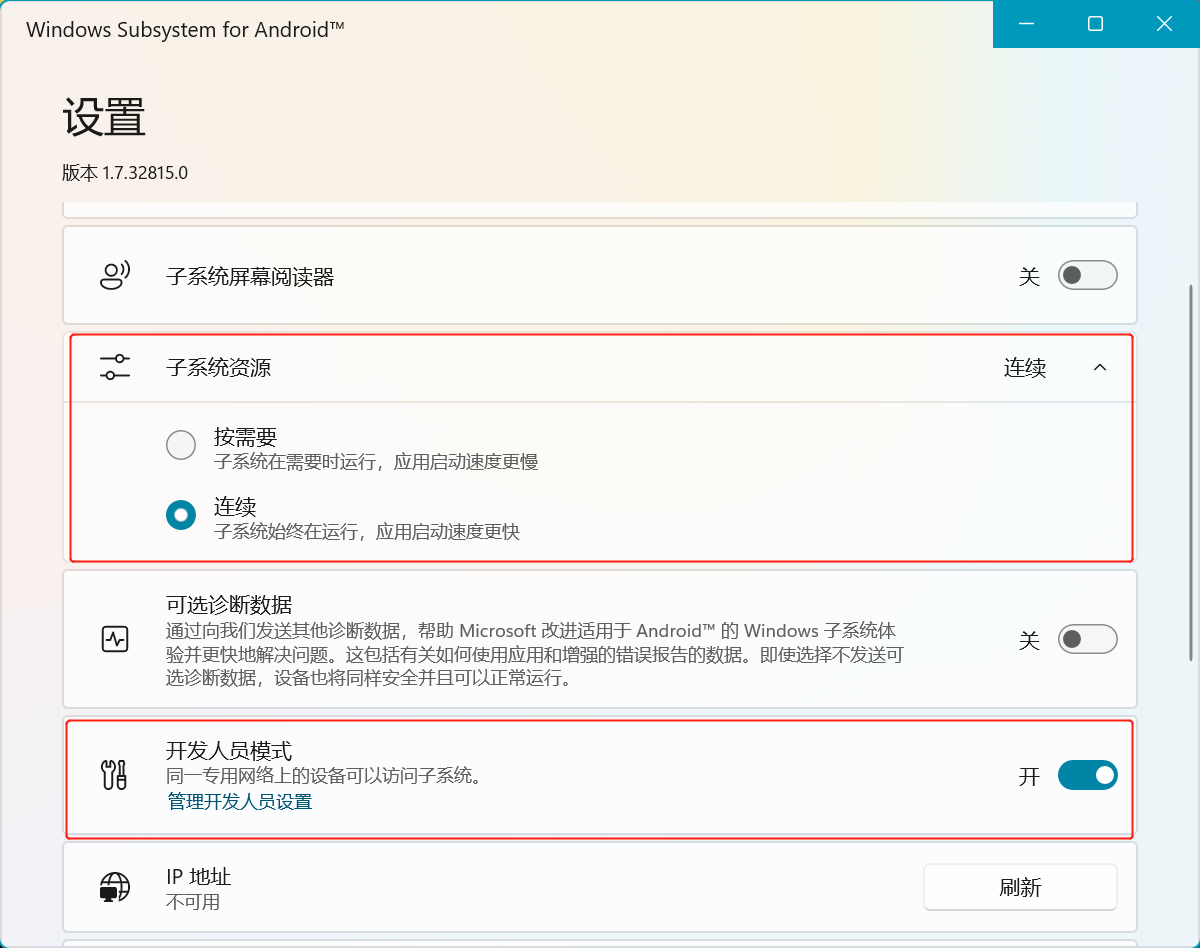Click the 开发人员模式 tools icon

pyautogui.click(x=115, y=775)
